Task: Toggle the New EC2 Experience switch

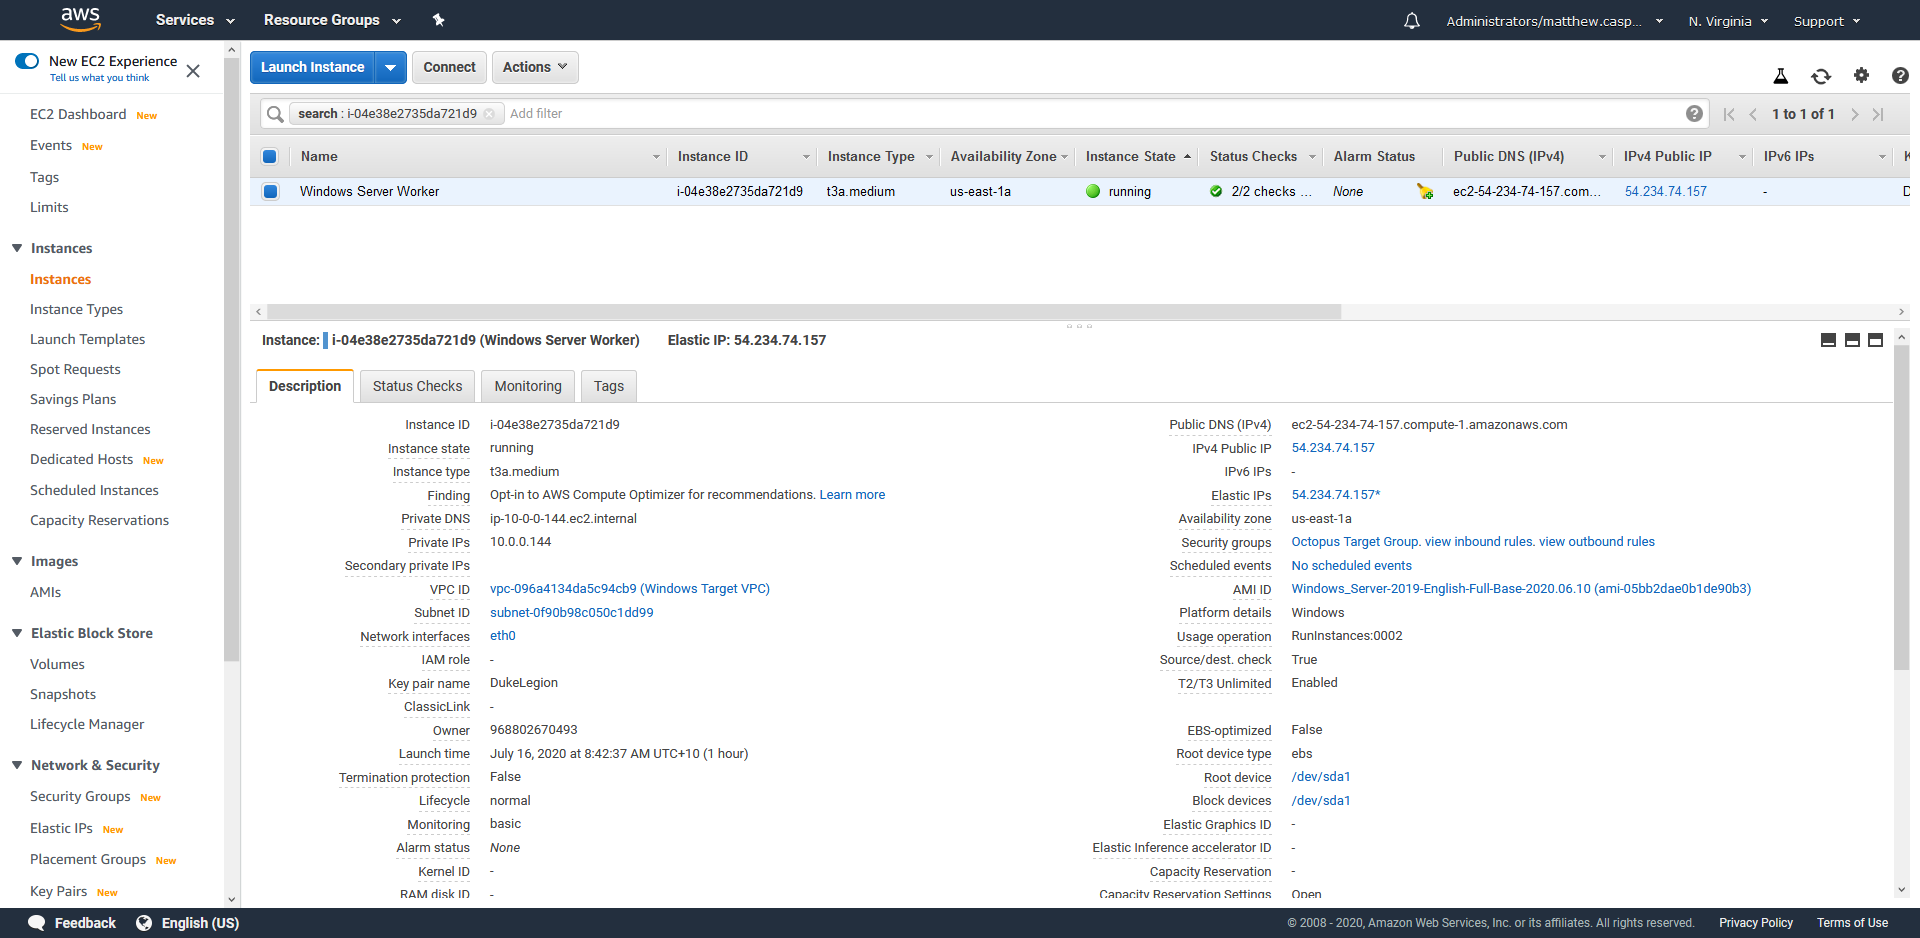Action: [27, 61]
